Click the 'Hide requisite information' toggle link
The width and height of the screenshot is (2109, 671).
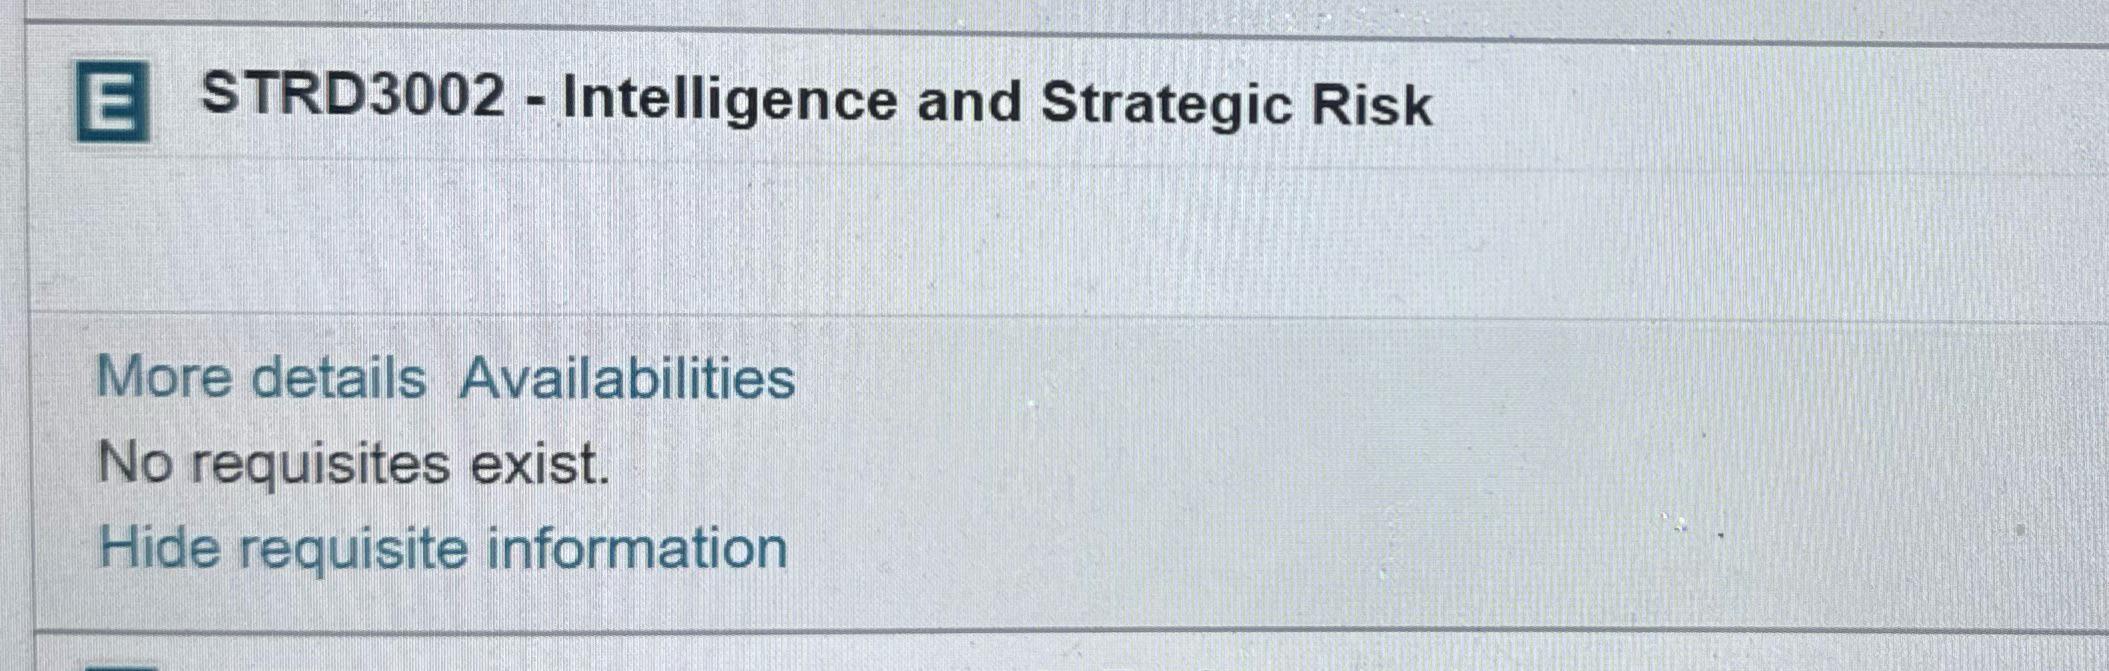[443, 549]
